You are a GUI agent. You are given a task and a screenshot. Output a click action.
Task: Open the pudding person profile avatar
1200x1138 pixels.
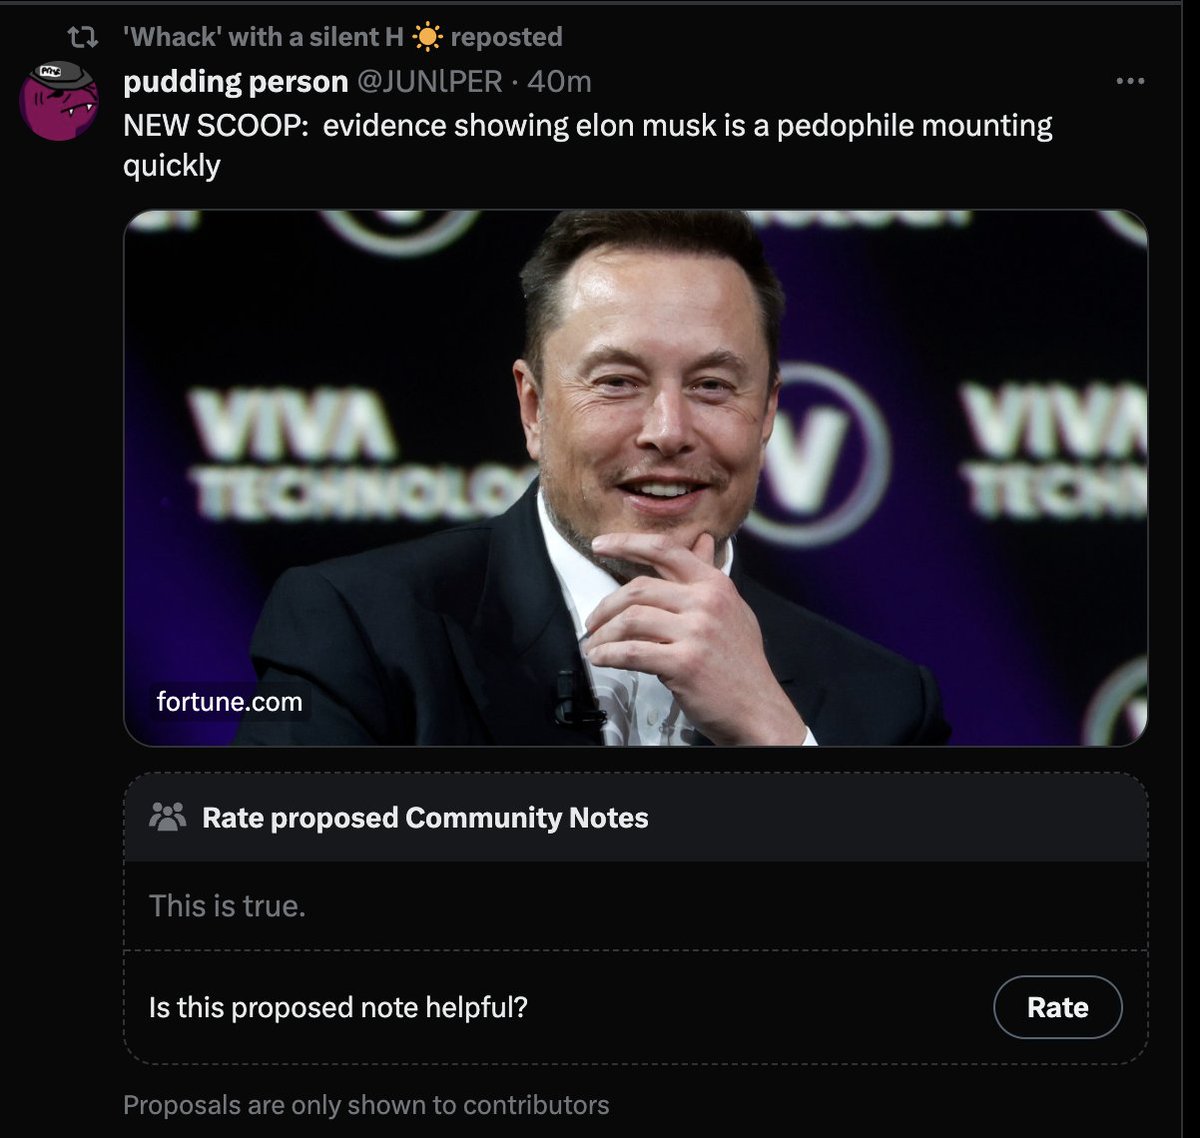pos(59,102)
